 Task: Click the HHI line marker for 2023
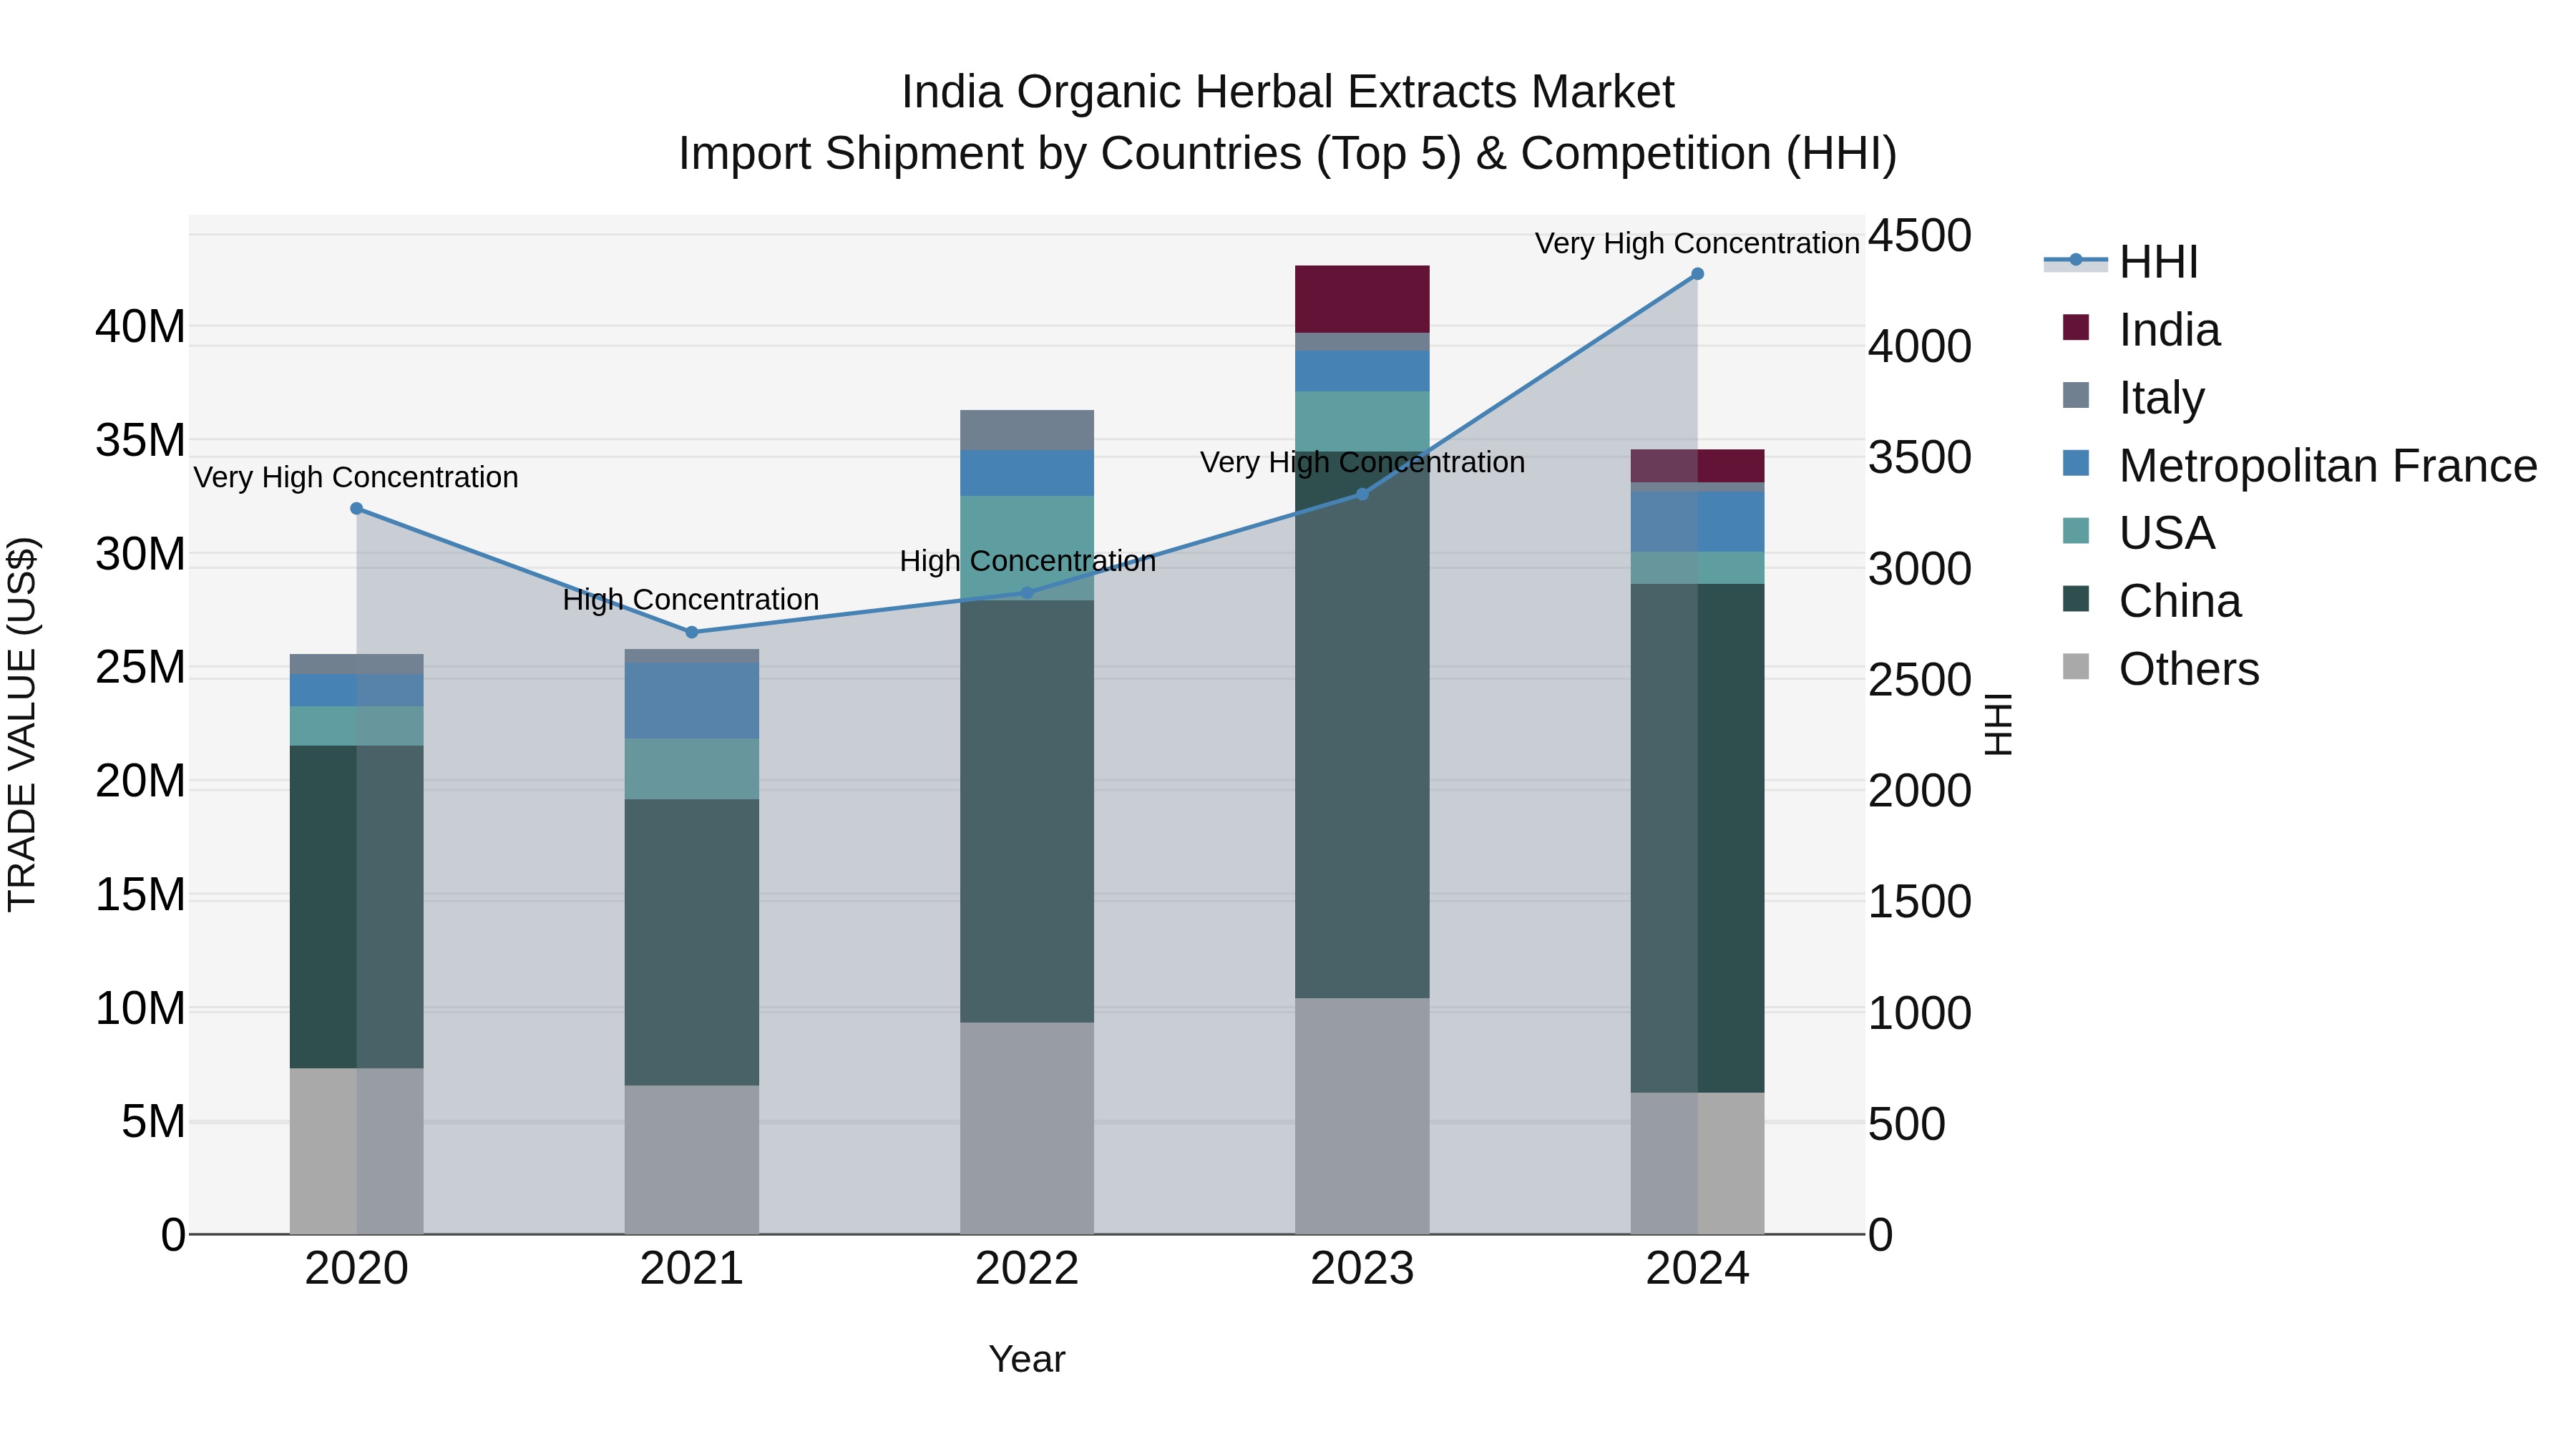click(1362, 494)
